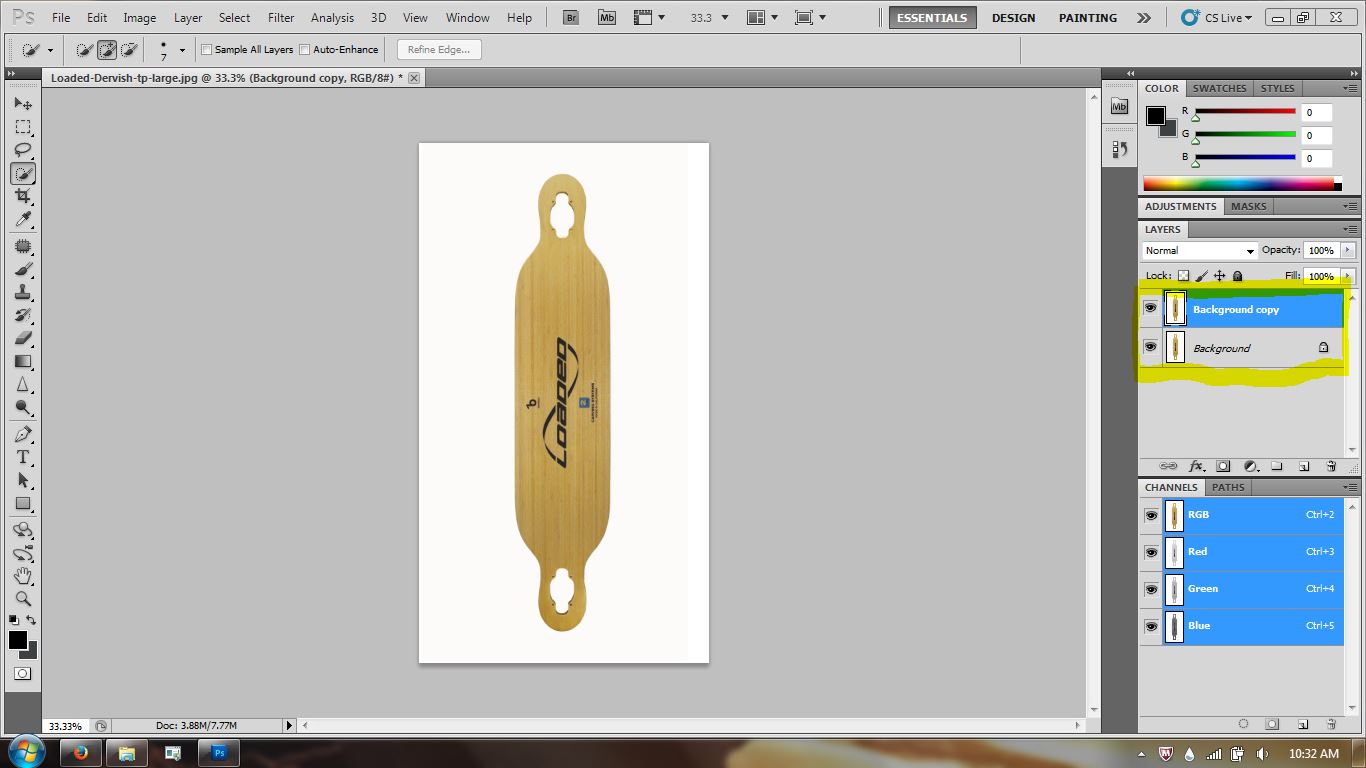This screenshot has width=1366, height=768.
Task: Activate the Crop tool
Action: [x=22, y=196]
